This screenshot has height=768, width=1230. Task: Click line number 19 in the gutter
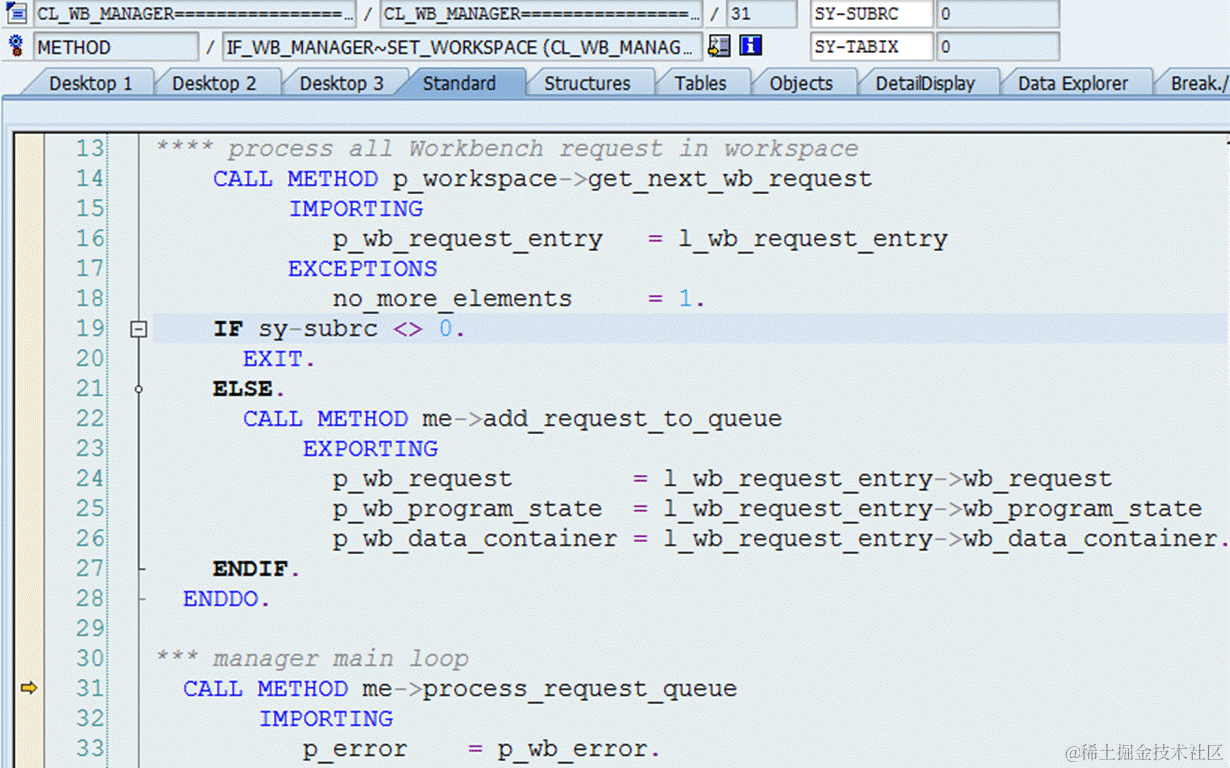tap(90, 328)
